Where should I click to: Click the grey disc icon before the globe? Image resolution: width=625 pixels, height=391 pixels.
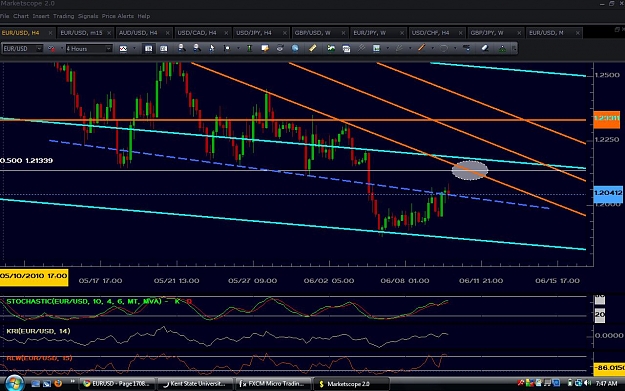(x=280, y=48)
